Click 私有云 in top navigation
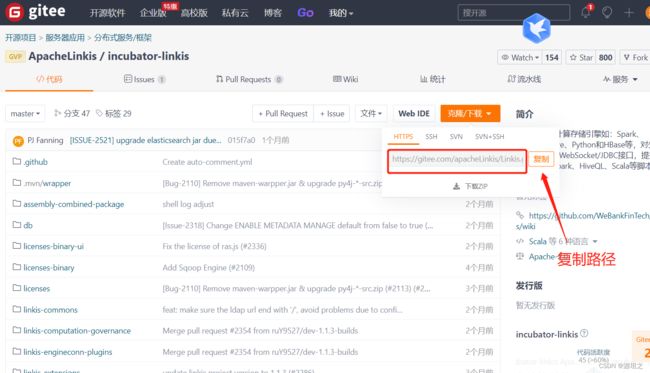This screenshot has height=373, width=650. point(235,13)
